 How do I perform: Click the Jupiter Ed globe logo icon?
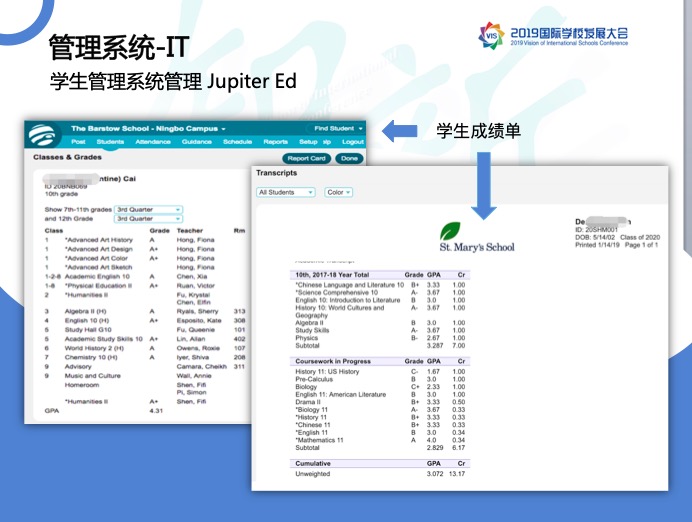pos(42,135)
